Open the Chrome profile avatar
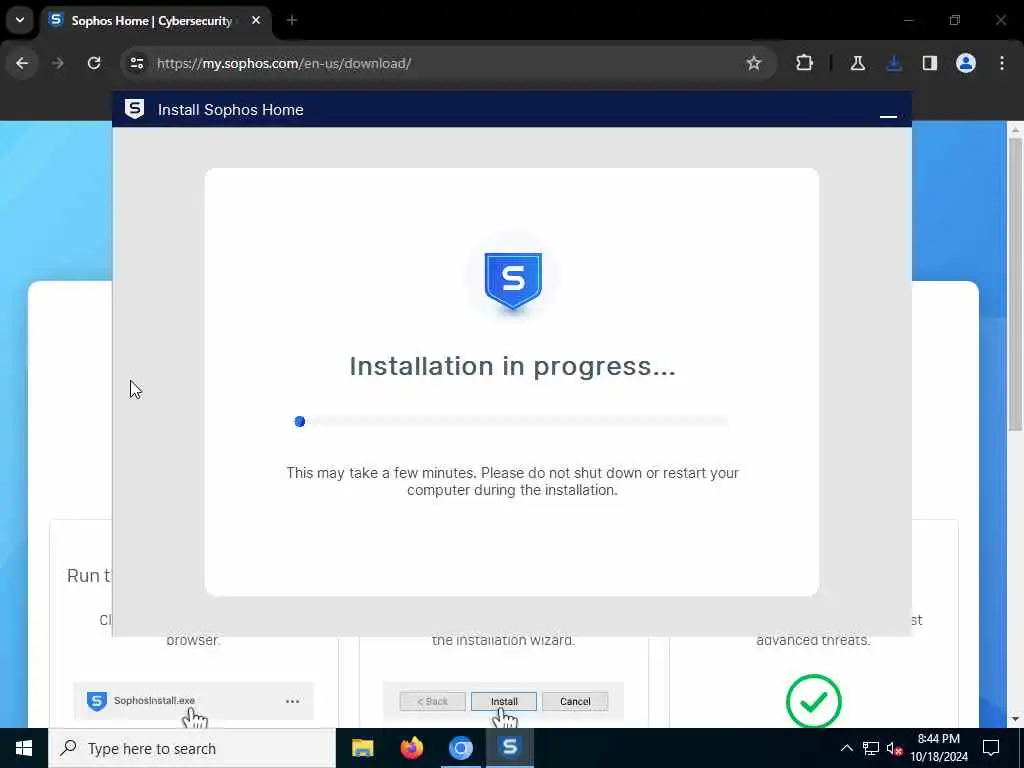 [966, 63]
